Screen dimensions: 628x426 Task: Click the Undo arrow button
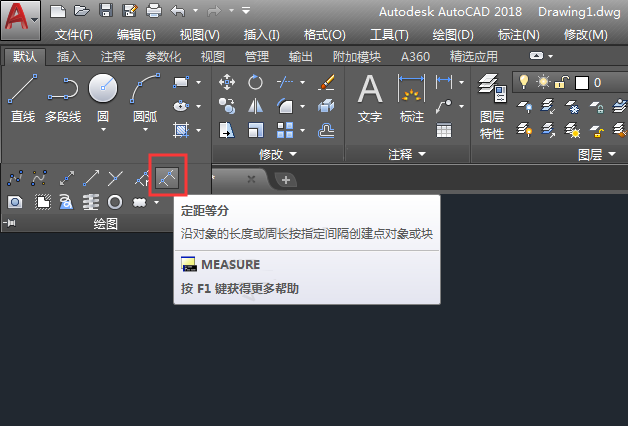tap(178, 11)
